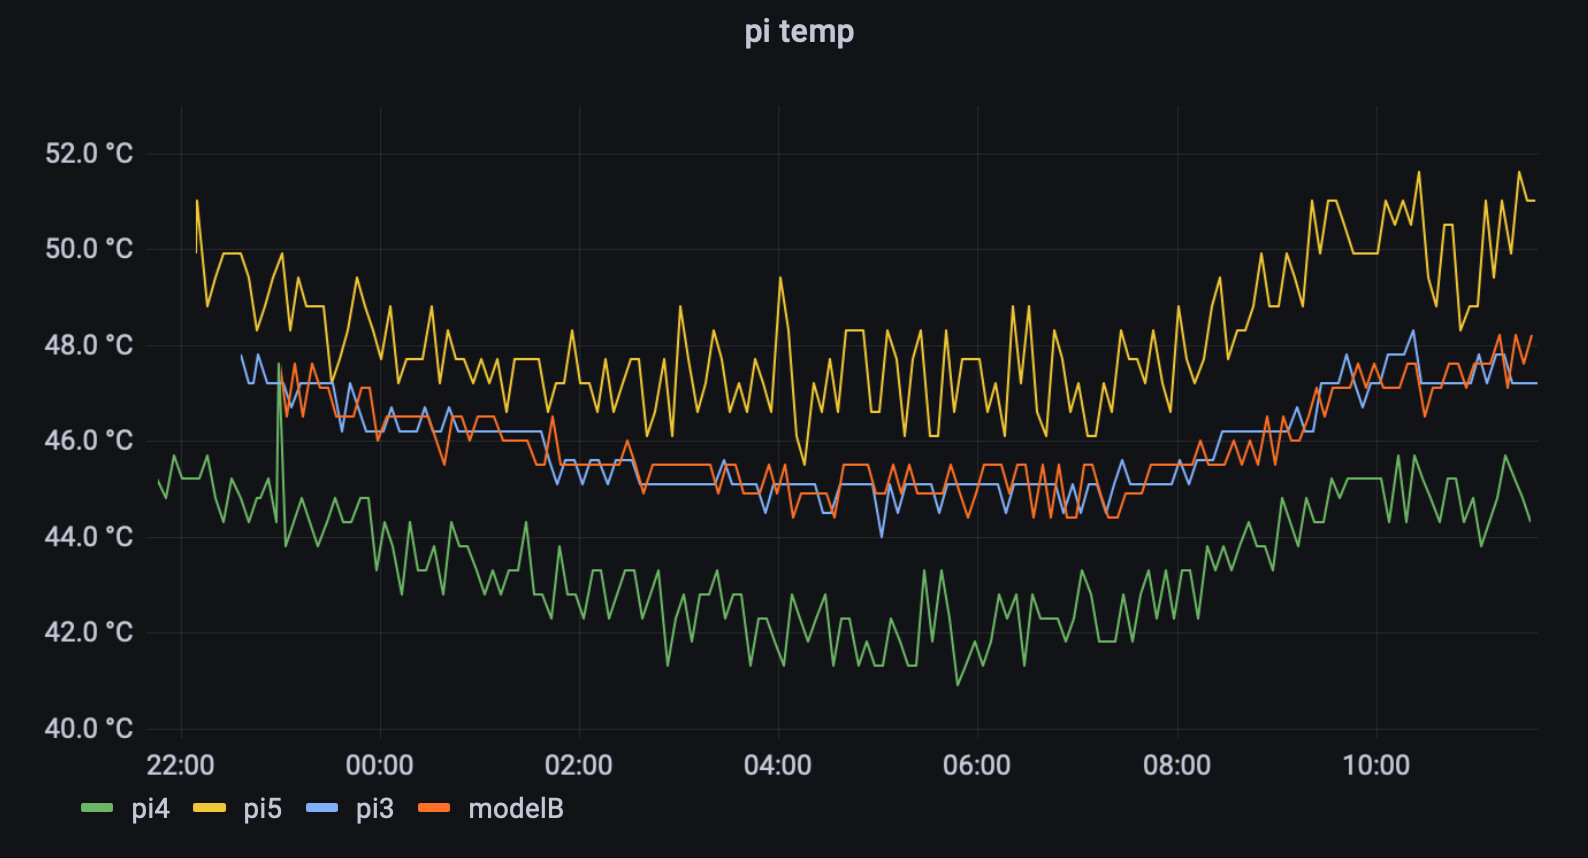Click the orange modelB legend color swatch
This screenshot has width=1588, height=858.
click(434, 808)
